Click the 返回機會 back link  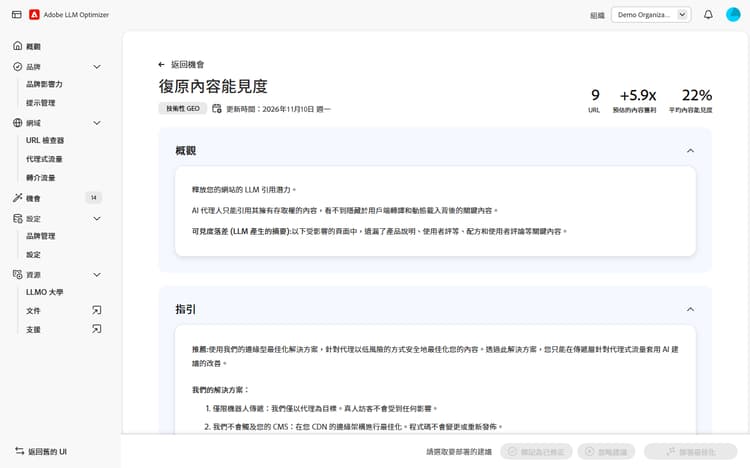pyautogui.click(x=188, y=64)
